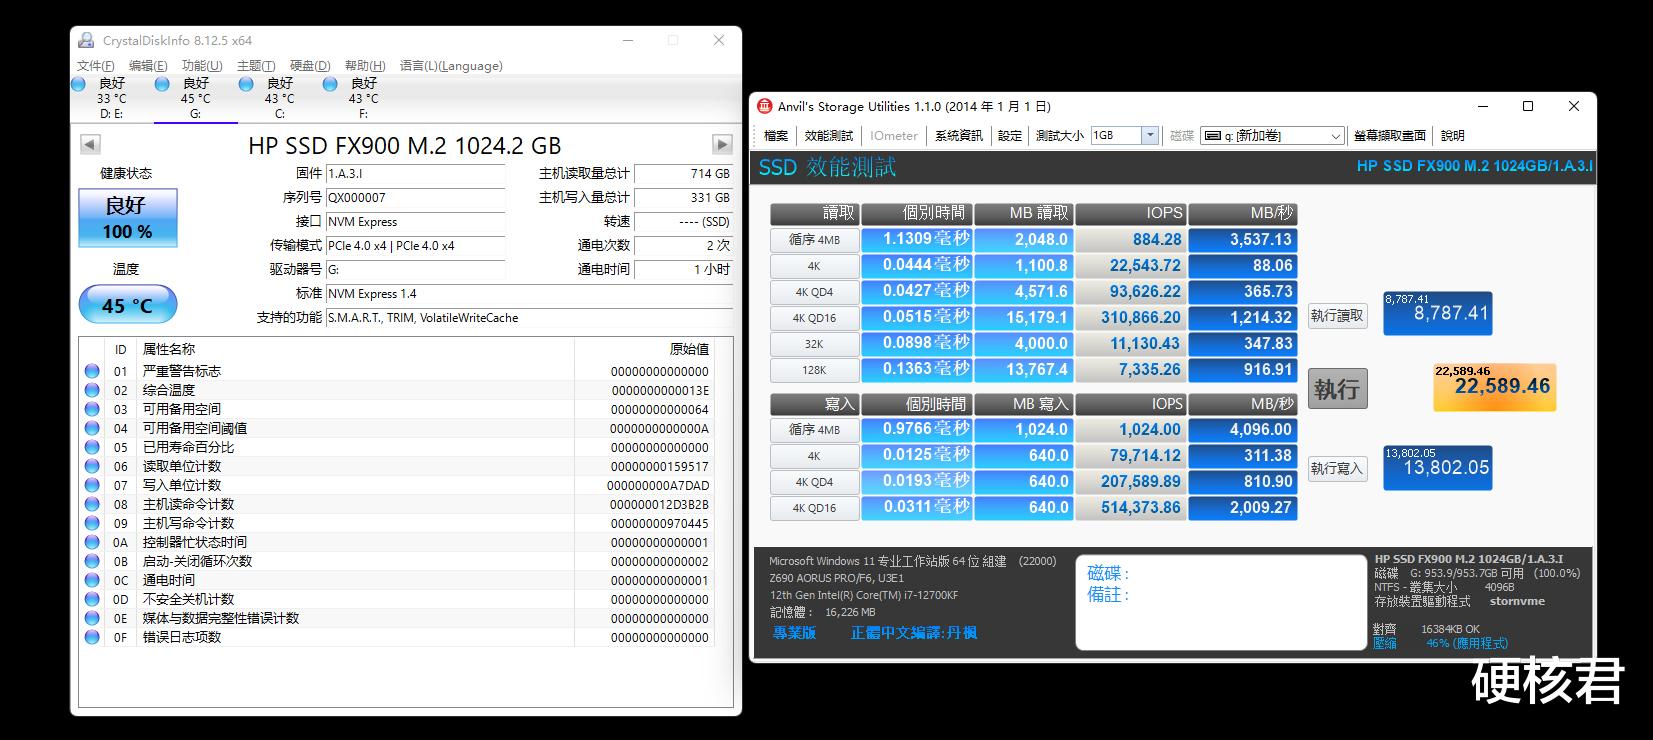Click the status orb for attribute 06 读取单位计数
1653x740 pixels.
click(92, 466)
